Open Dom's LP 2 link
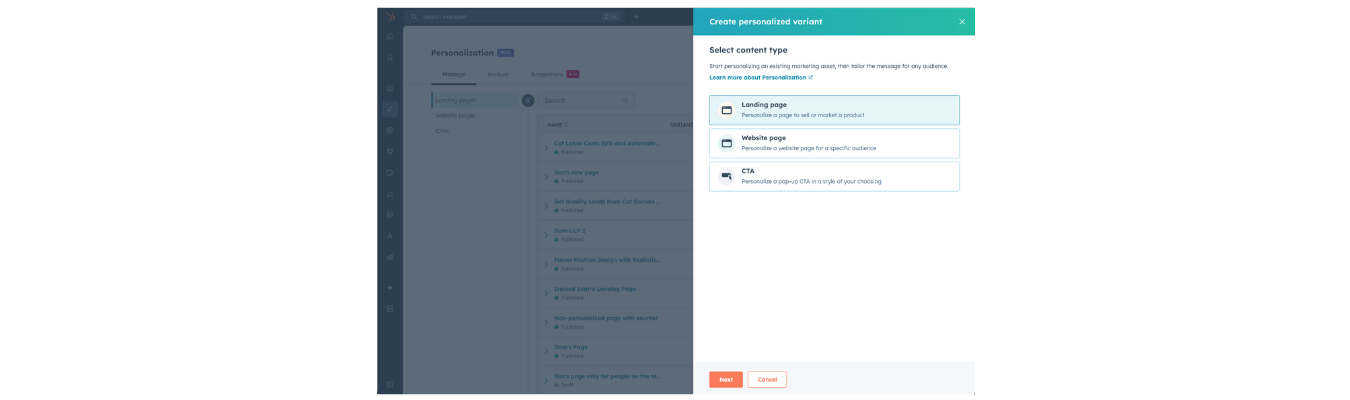This screenshot has width=1350, height=400. click(x=570, y=230)
